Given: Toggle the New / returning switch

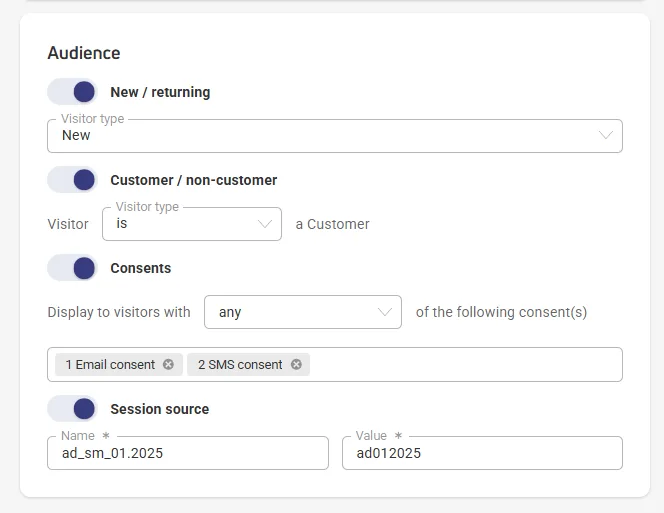Looking at the screenshot, I should tap(72, 92).
